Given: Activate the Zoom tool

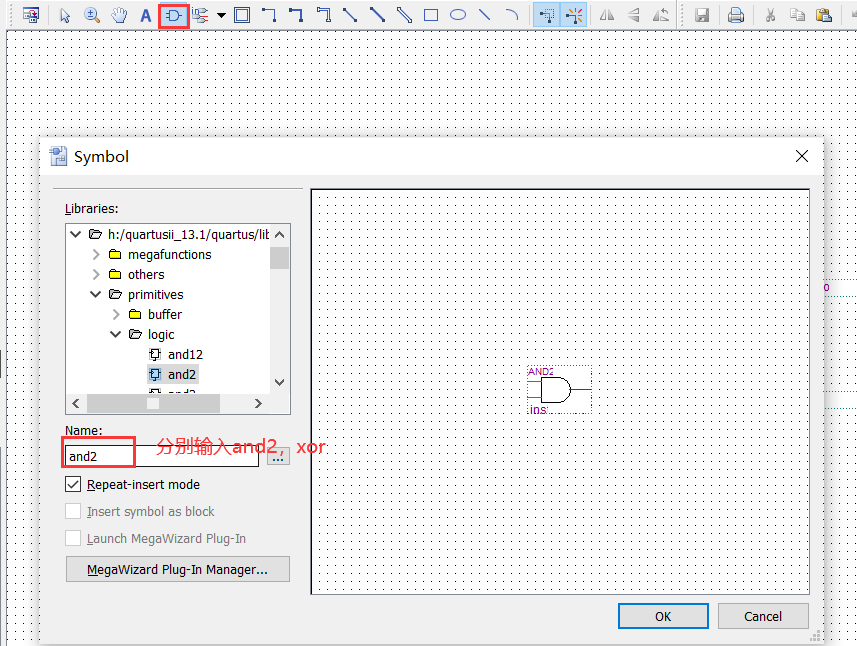Looking at the screenshot, I should click(x=92, y=15).
